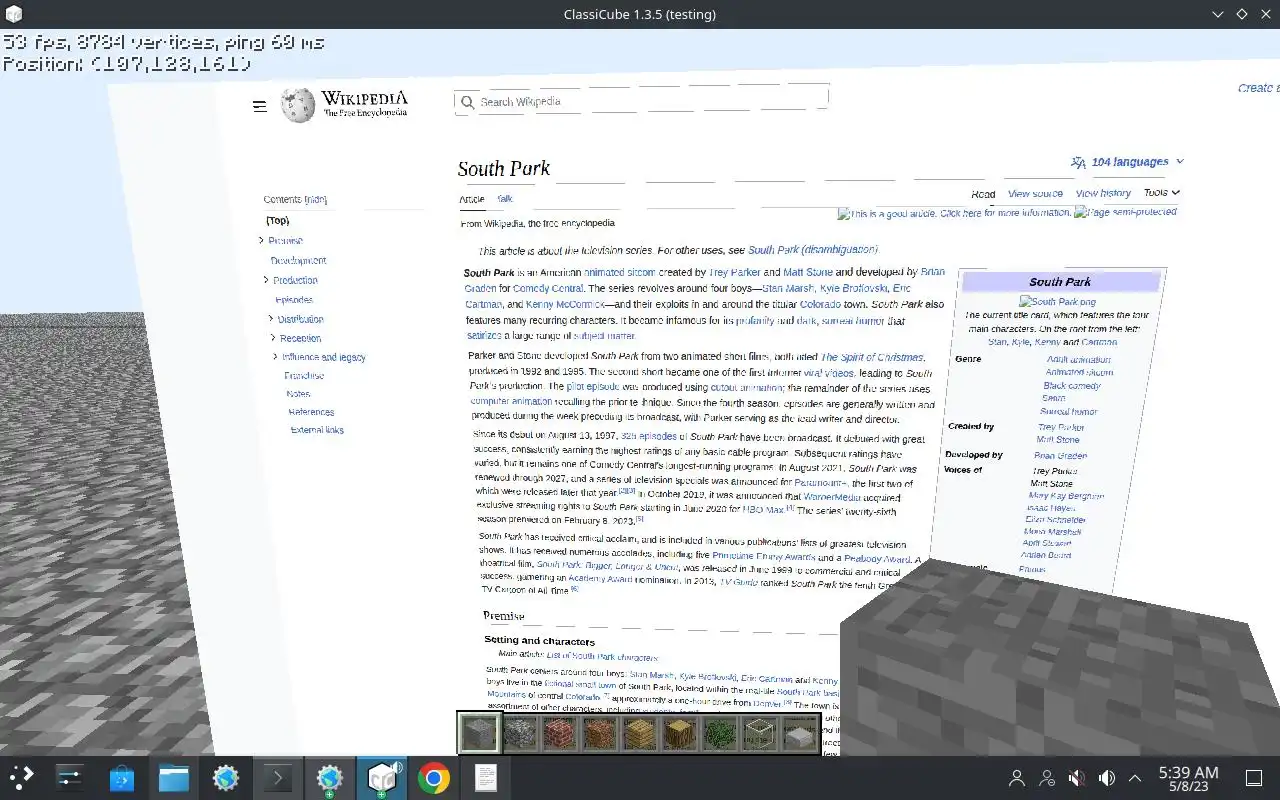This screenshot has height=800, width=1280.
Task: Toggle the muted speaker tray icon
Action: point(1077,778)
